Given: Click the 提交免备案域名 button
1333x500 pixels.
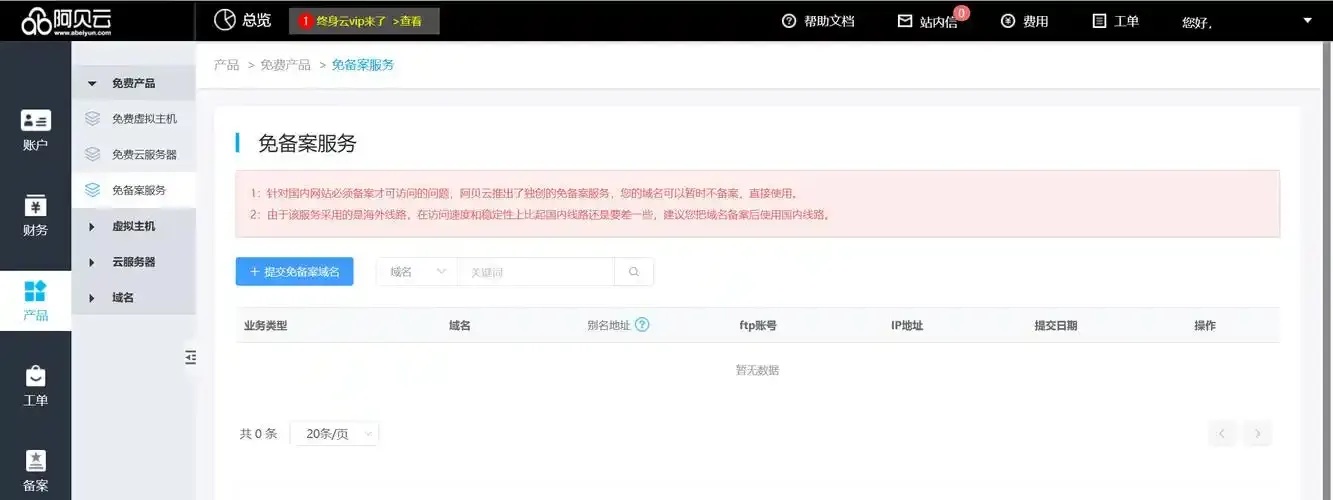Looking at the screenshot, I should (x=294, y=271).
